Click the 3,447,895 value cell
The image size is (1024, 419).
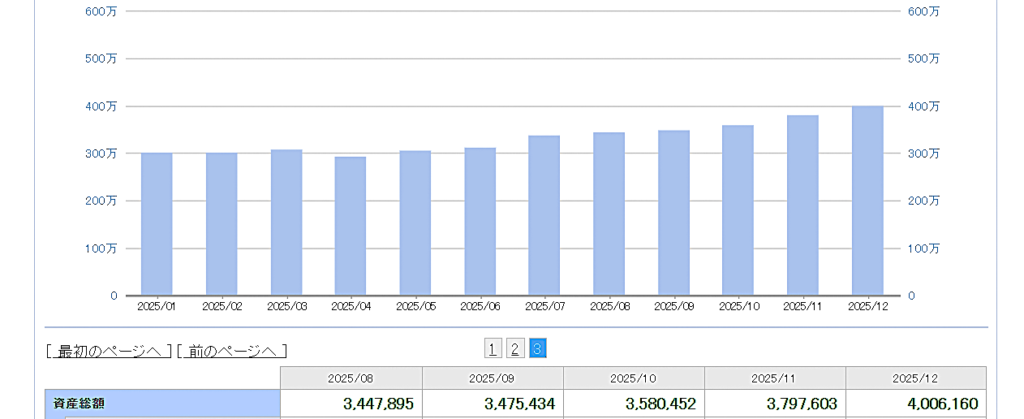[351, 405]
